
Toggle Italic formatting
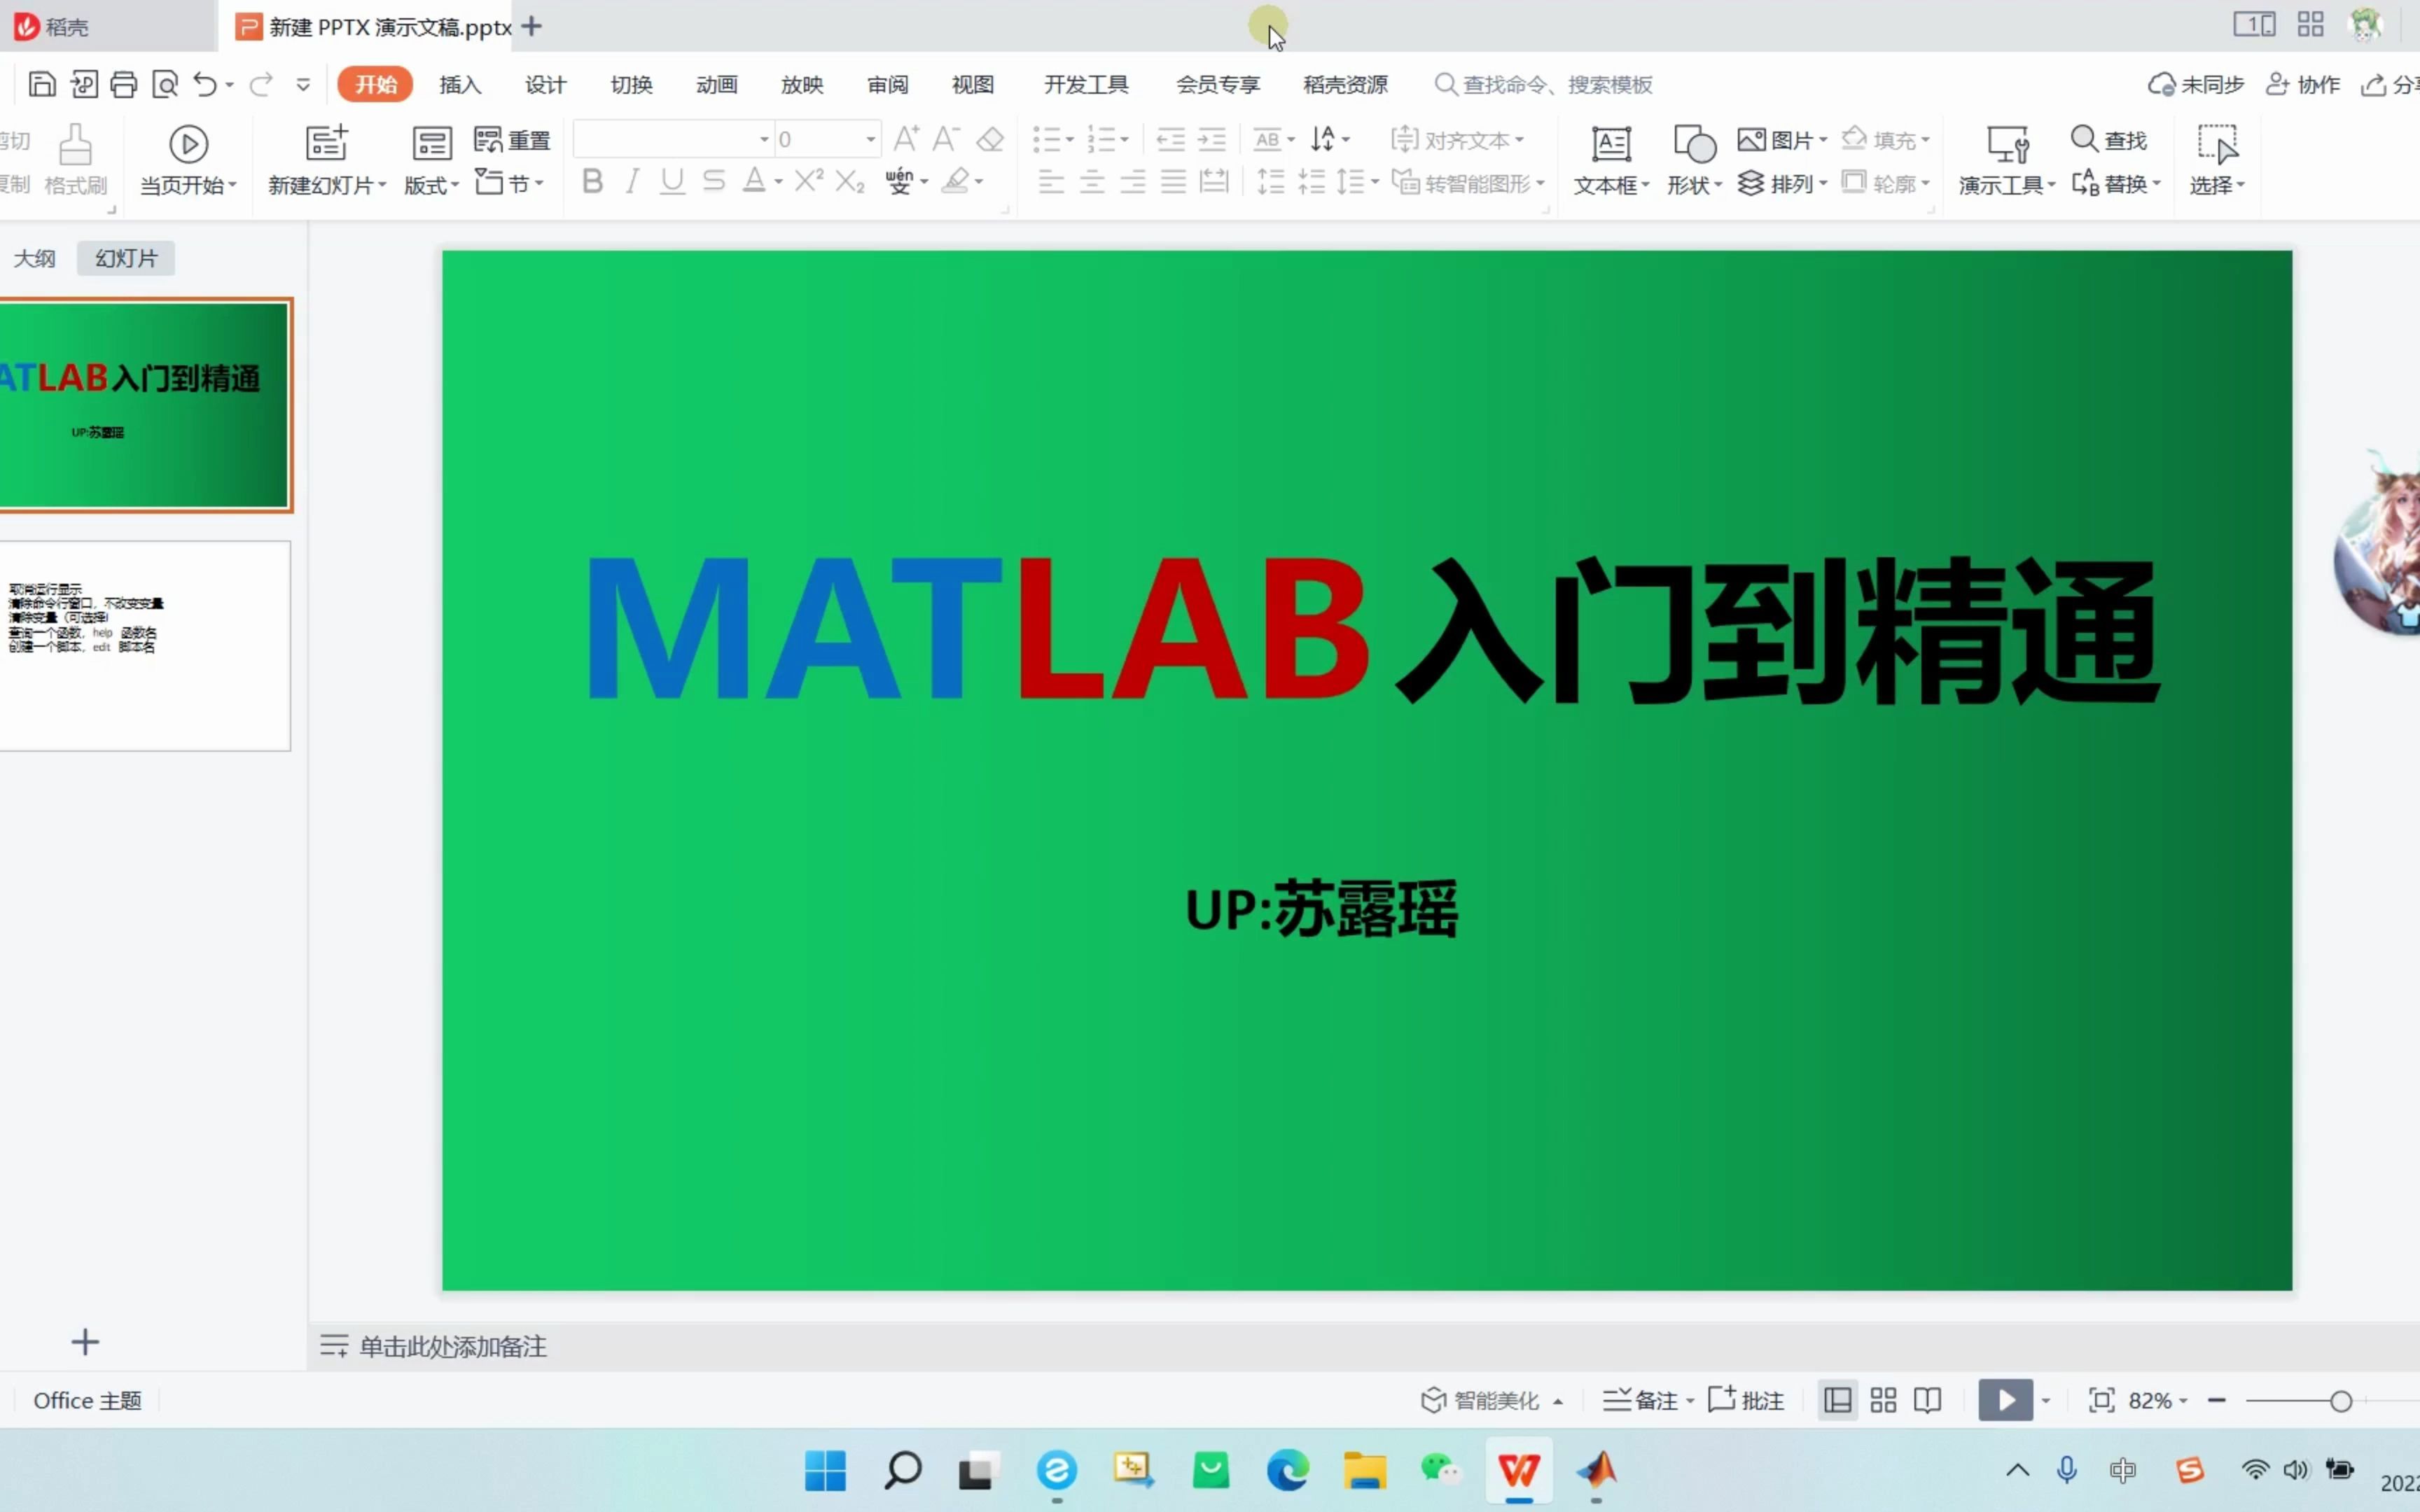632,181
